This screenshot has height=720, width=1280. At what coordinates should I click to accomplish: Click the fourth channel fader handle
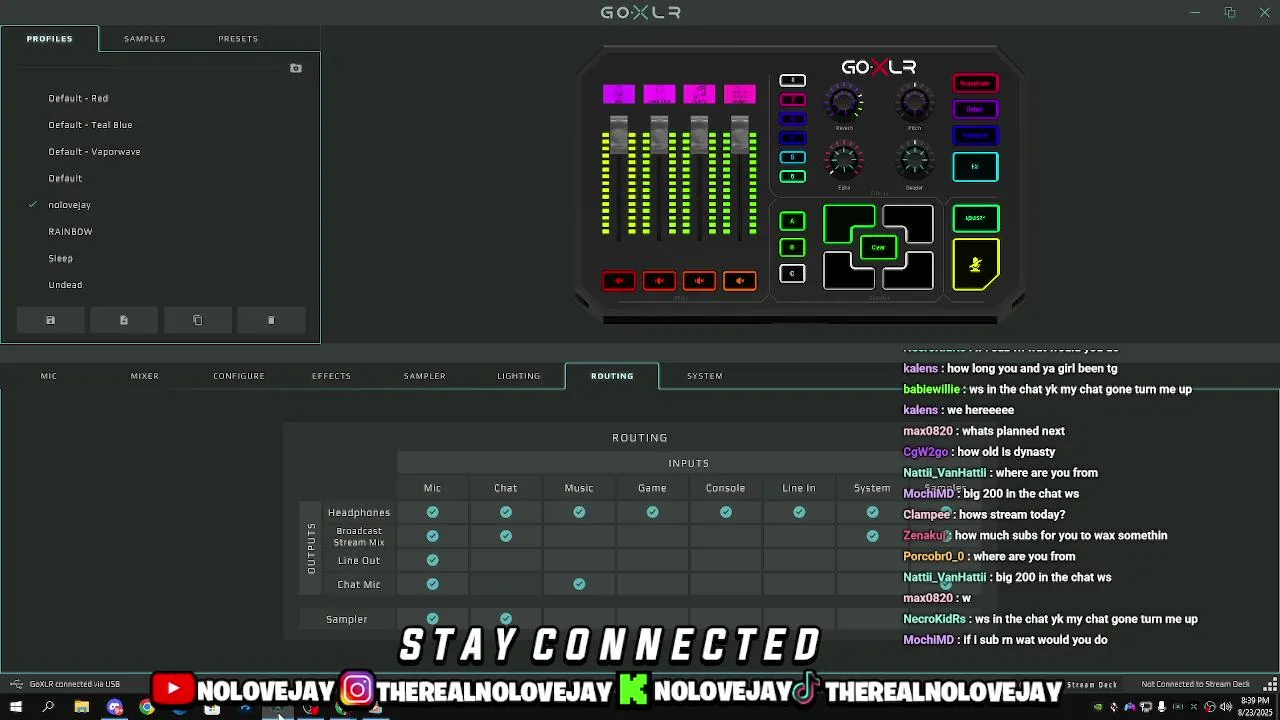point(740,135)
